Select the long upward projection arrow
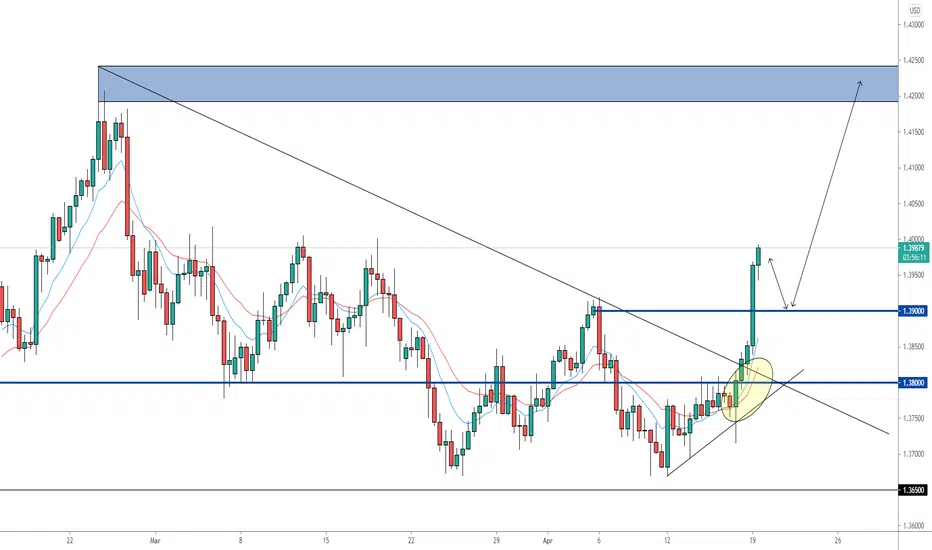 826,194
